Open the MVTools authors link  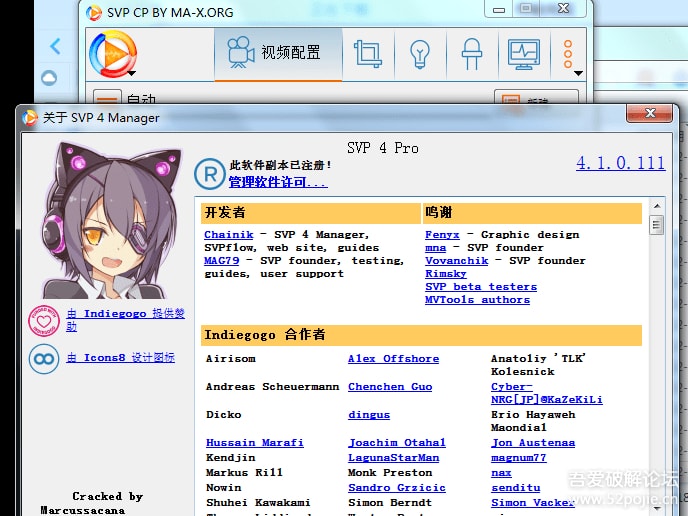[x=477, y=300]
